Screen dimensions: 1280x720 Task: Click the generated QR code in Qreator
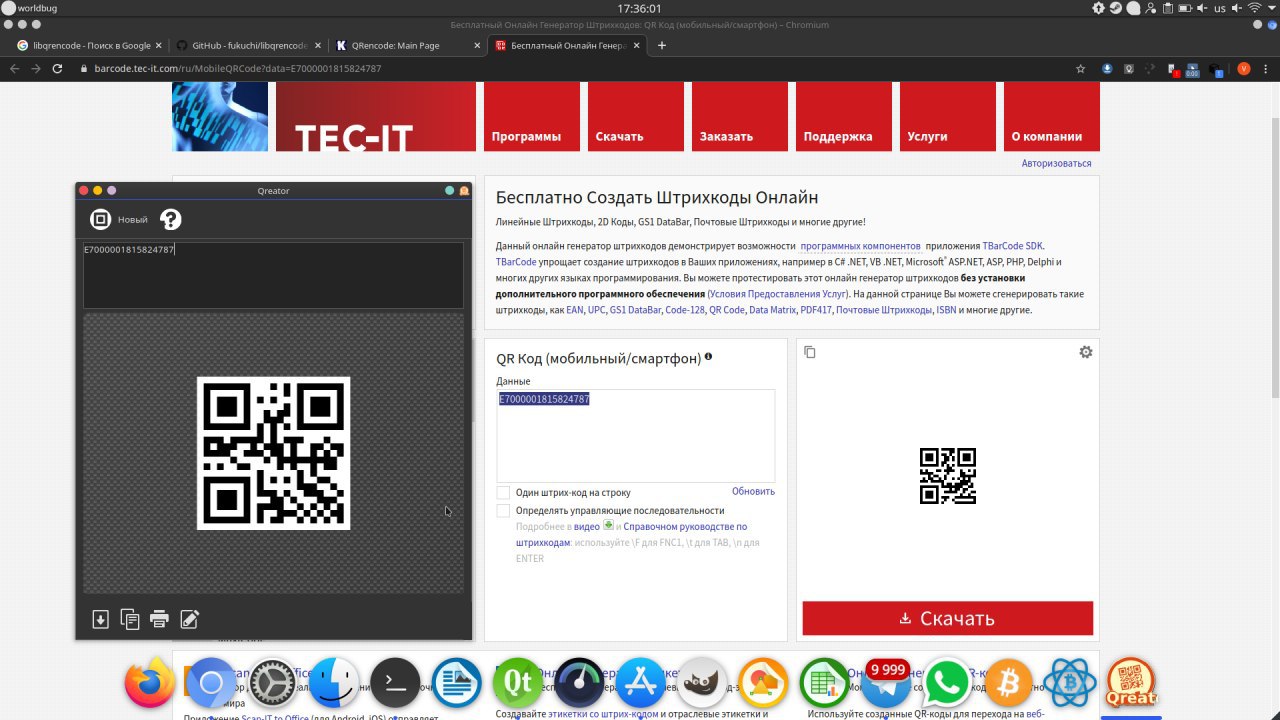tap(273, 453)
